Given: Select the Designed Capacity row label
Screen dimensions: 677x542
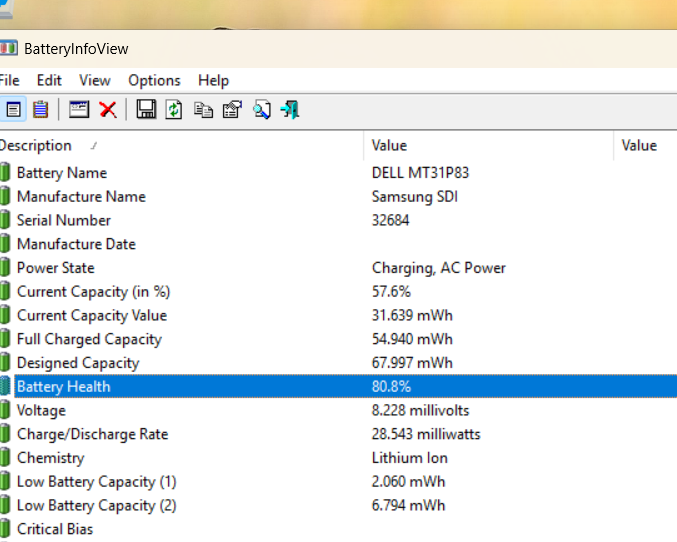Looking at the screenshot, I should [x=78, y=363].
